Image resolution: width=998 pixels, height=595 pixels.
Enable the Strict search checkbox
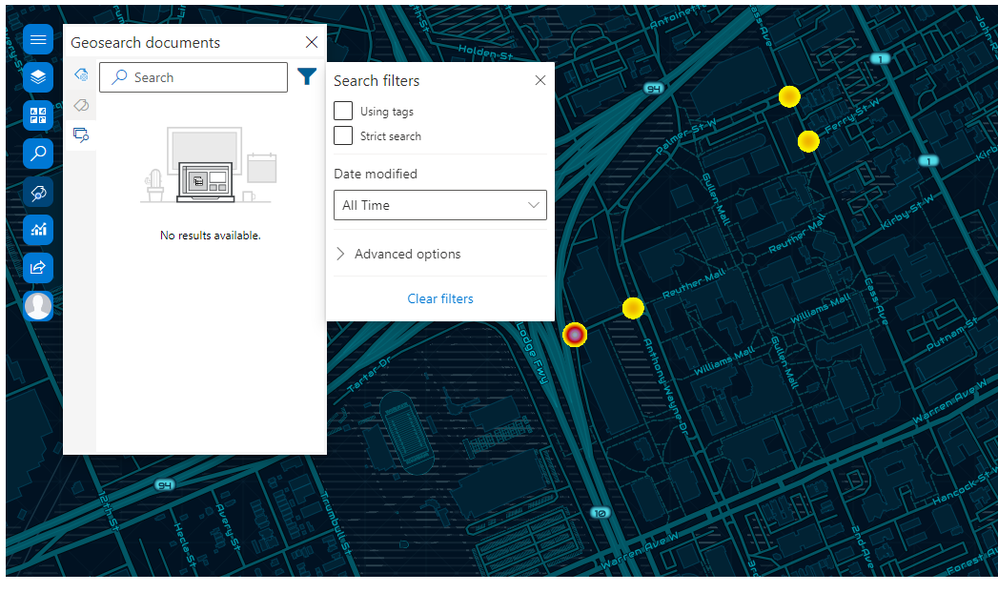pyautogui.click(x=343, y=136)
